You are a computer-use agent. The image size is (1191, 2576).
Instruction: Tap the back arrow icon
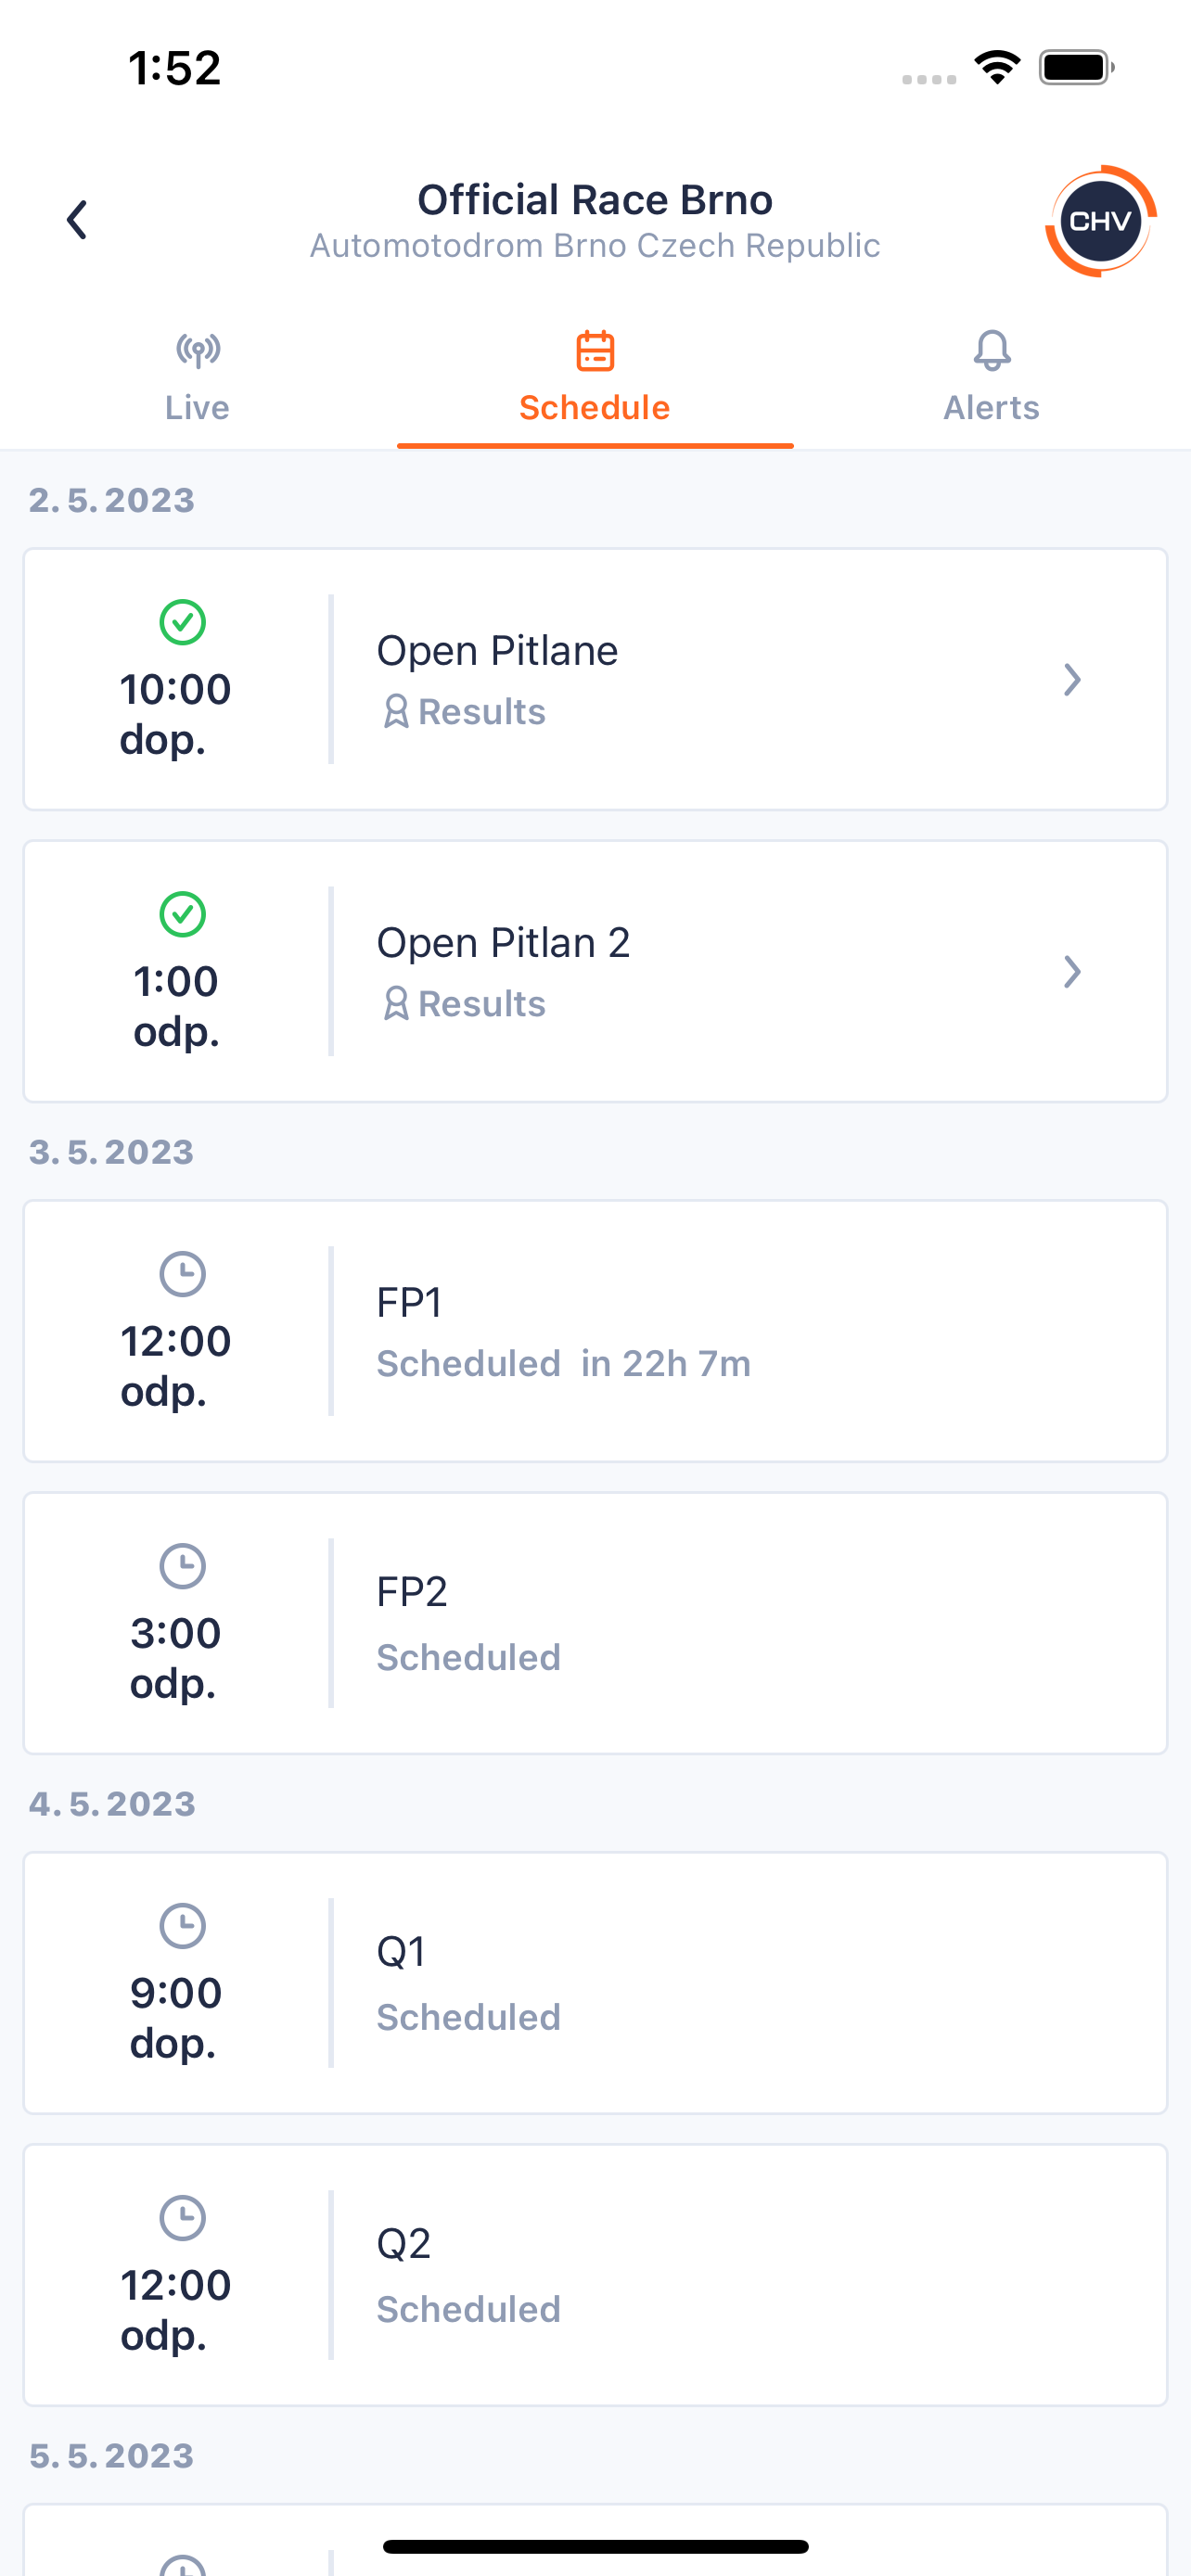tap(77, 219)
